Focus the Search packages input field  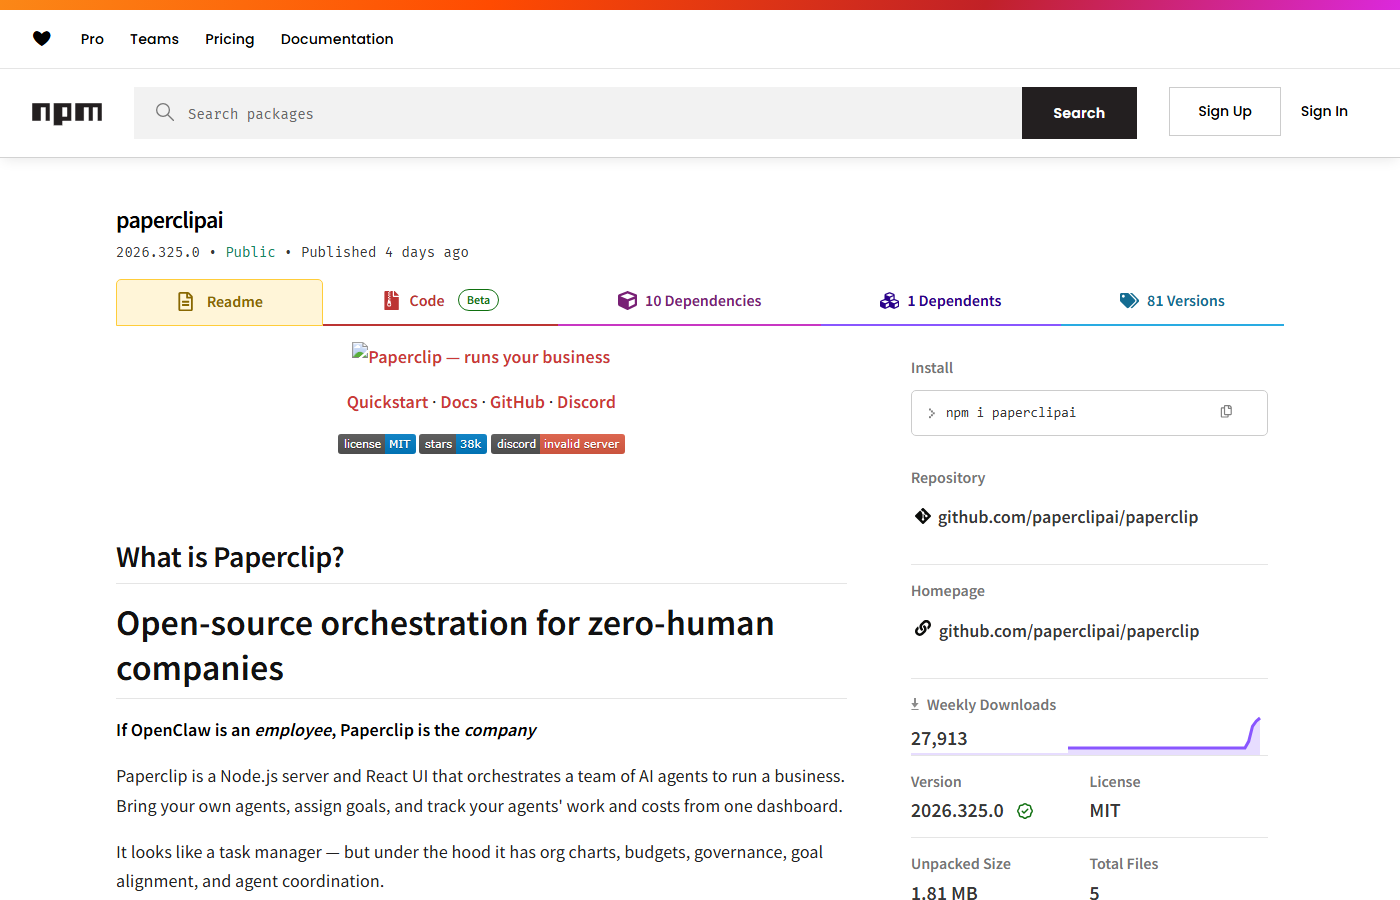click(x=578, y=113)
